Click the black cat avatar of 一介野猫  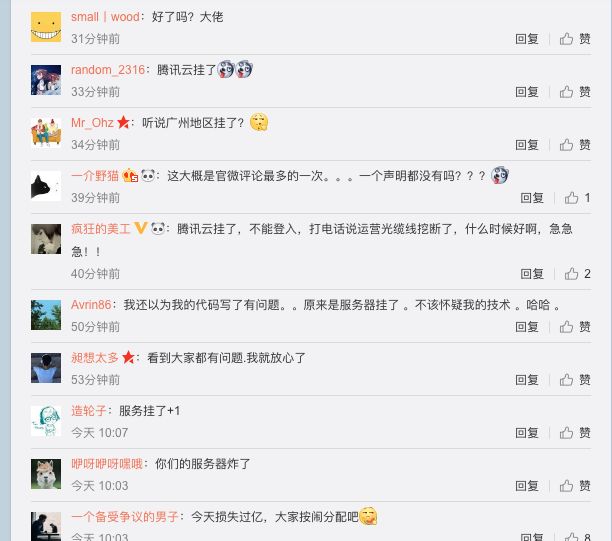(46, 186)
